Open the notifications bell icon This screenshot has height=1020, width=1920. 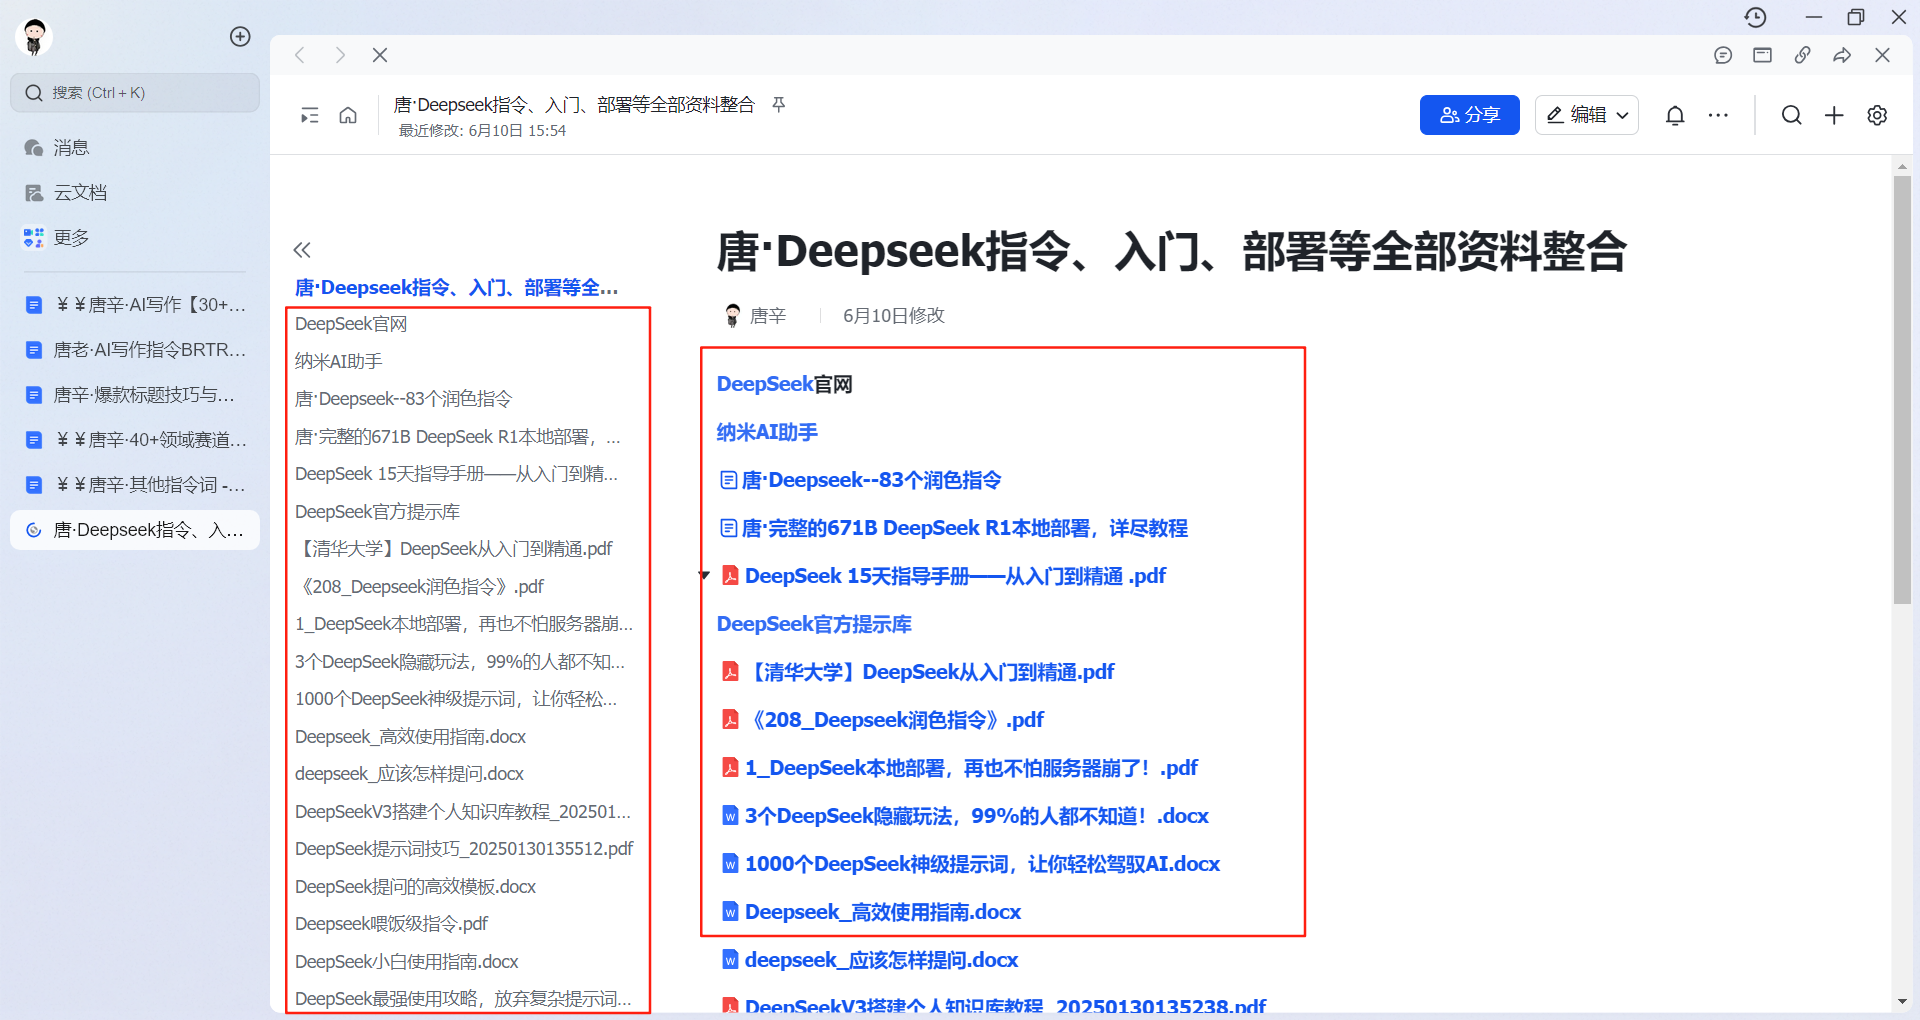coord(1675,115)
